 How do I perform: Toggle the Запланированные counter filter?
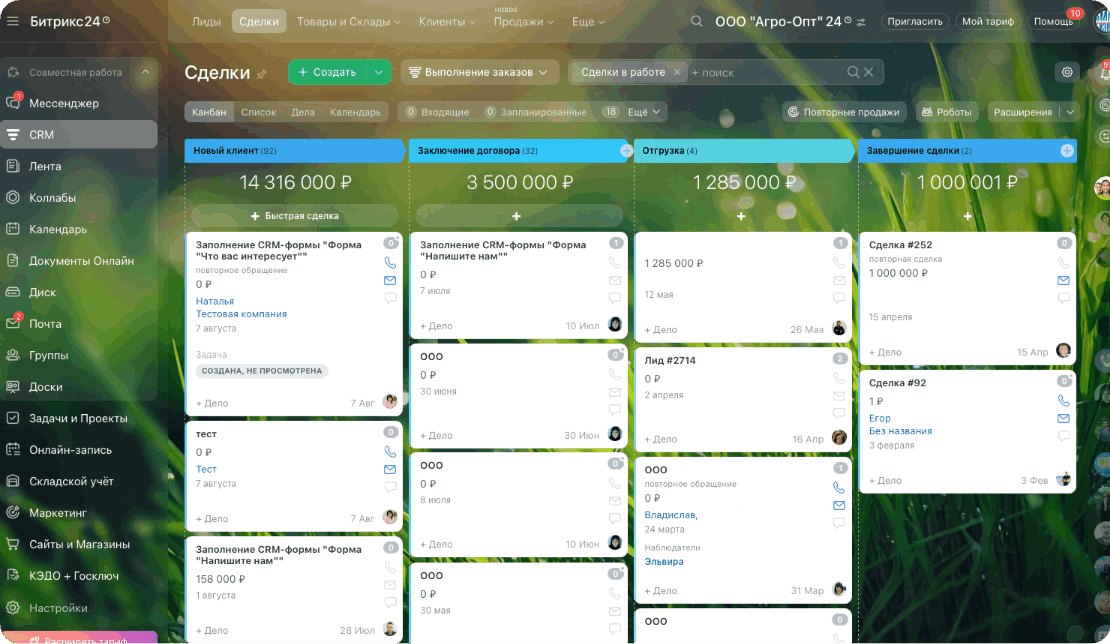[536, 112]
